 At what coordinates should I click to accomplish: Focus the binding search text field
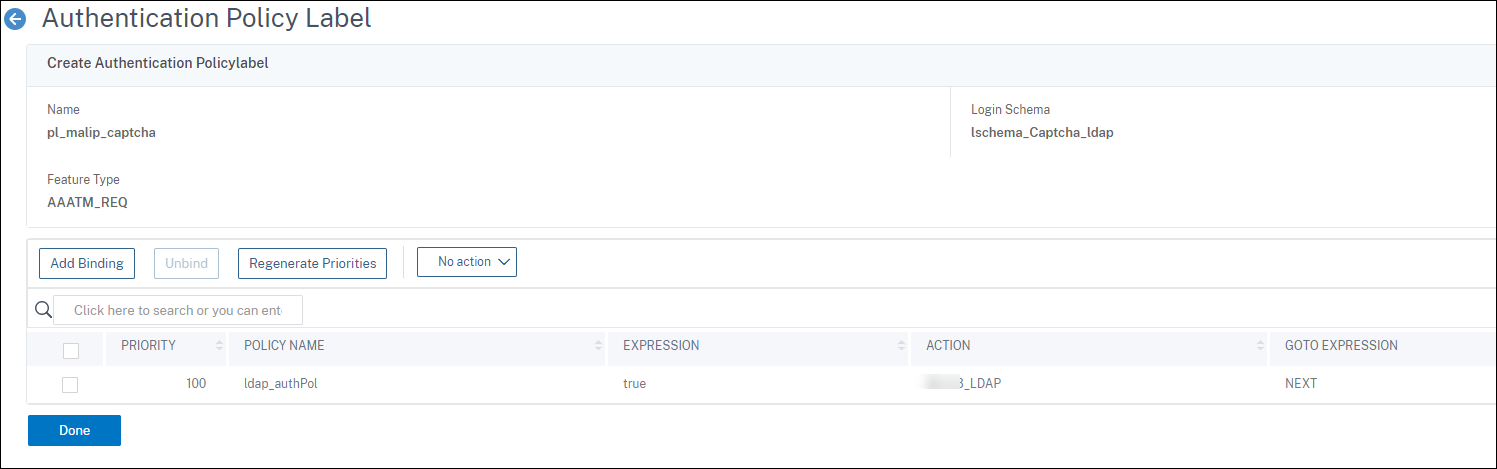(177, 310)
